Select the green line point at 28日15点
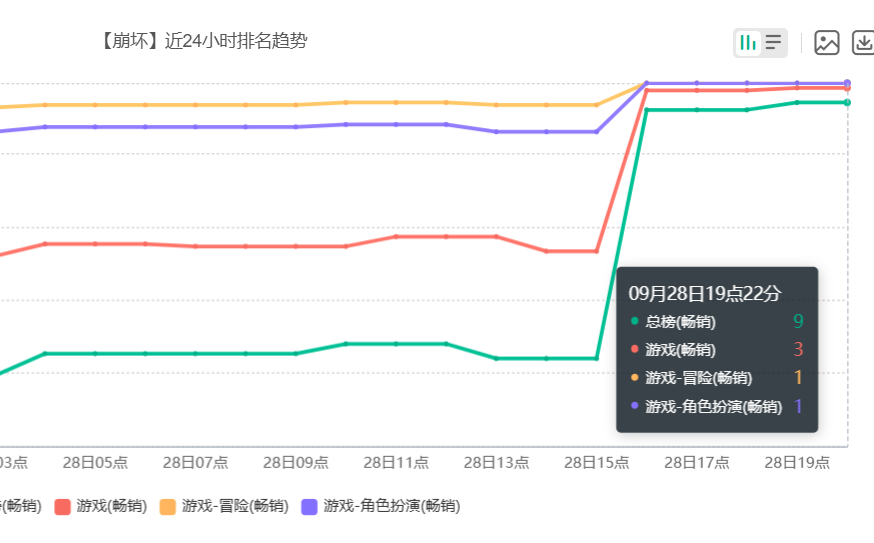This screenshot has height=543, width=874. coord(596,358)
